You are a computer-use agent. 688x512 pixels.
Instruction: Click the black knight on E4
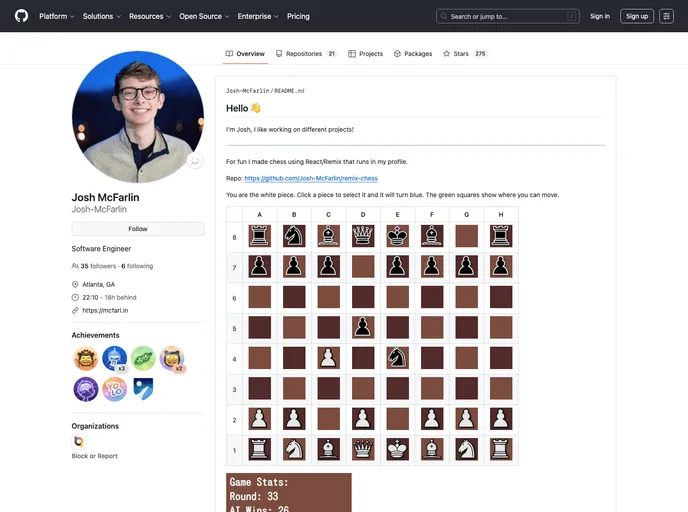[397, 358]
